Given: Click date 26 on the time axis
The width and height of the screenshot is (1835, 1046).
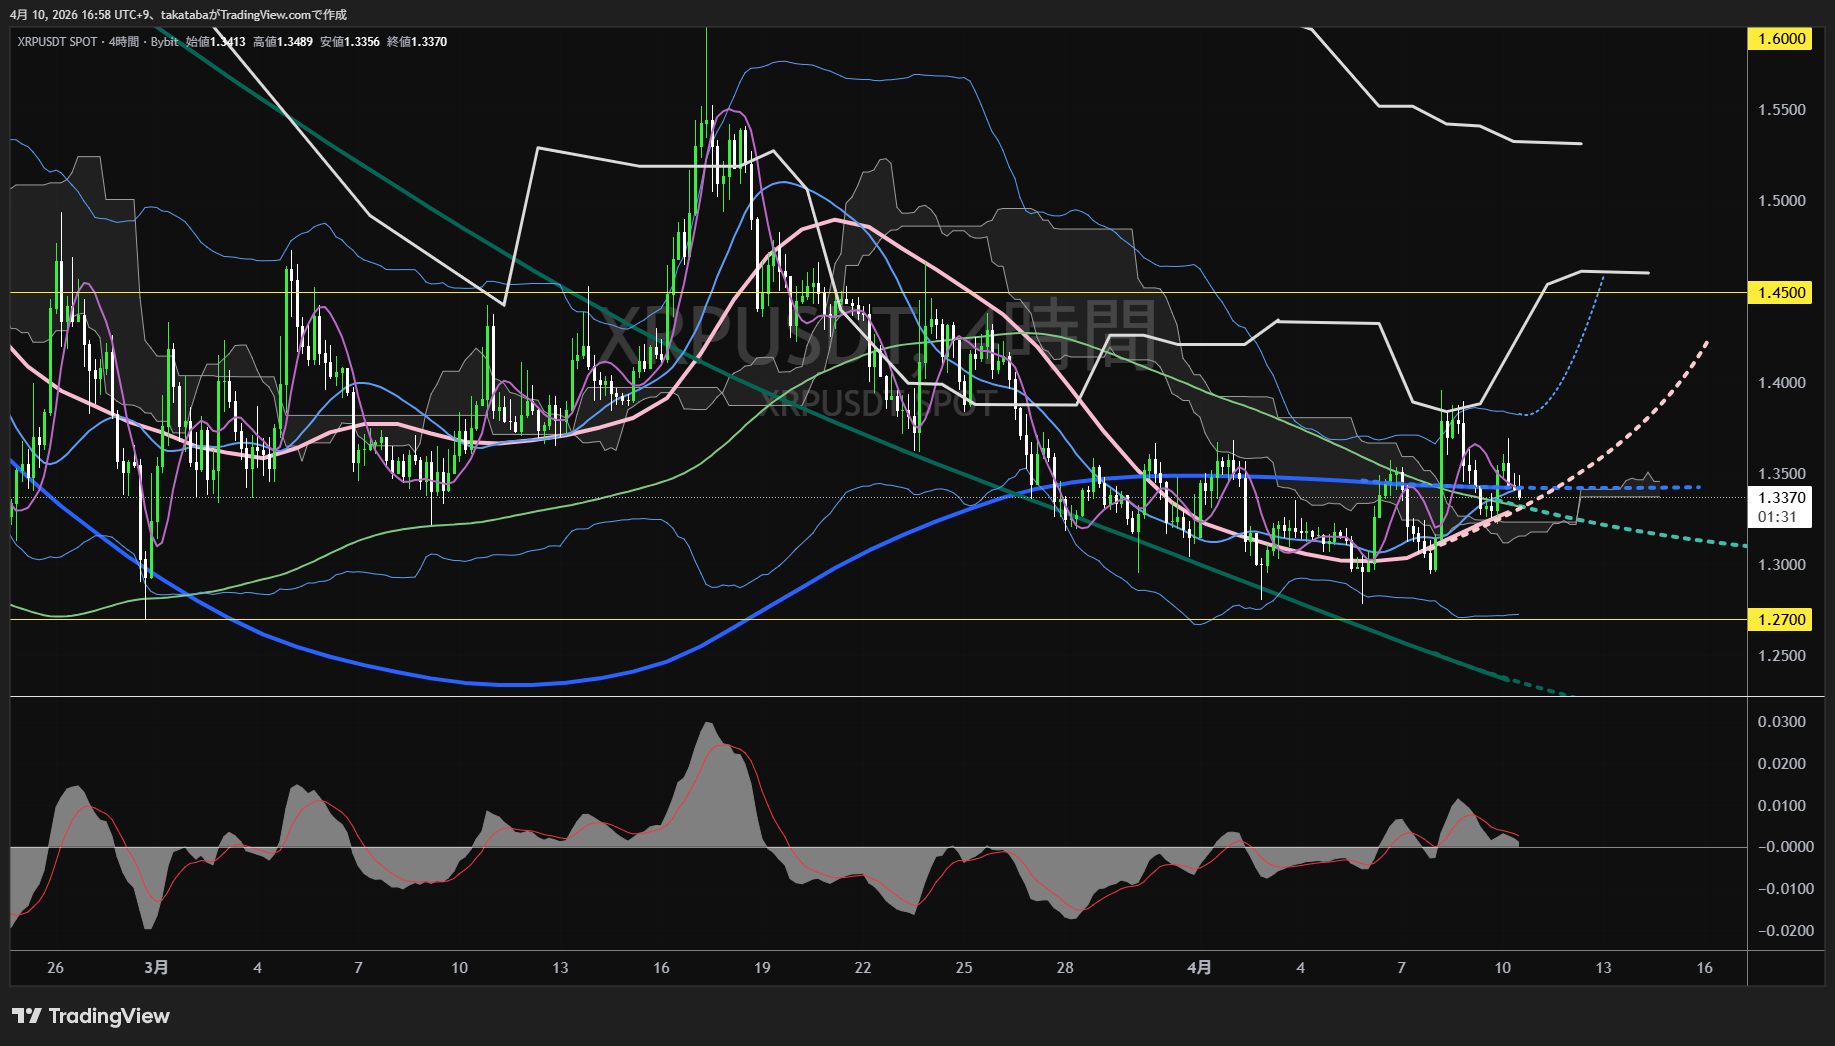Looking at the screenshot, I should pos(55,968).
